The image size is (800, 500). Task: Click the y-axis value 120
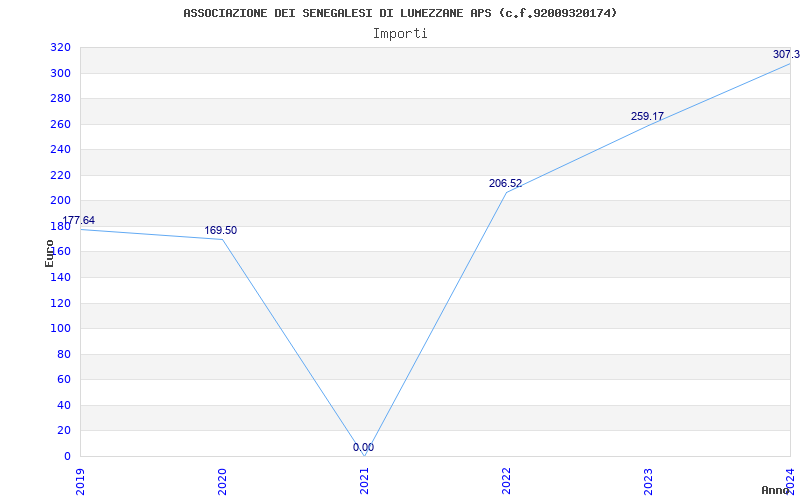[x=60, y=303]
